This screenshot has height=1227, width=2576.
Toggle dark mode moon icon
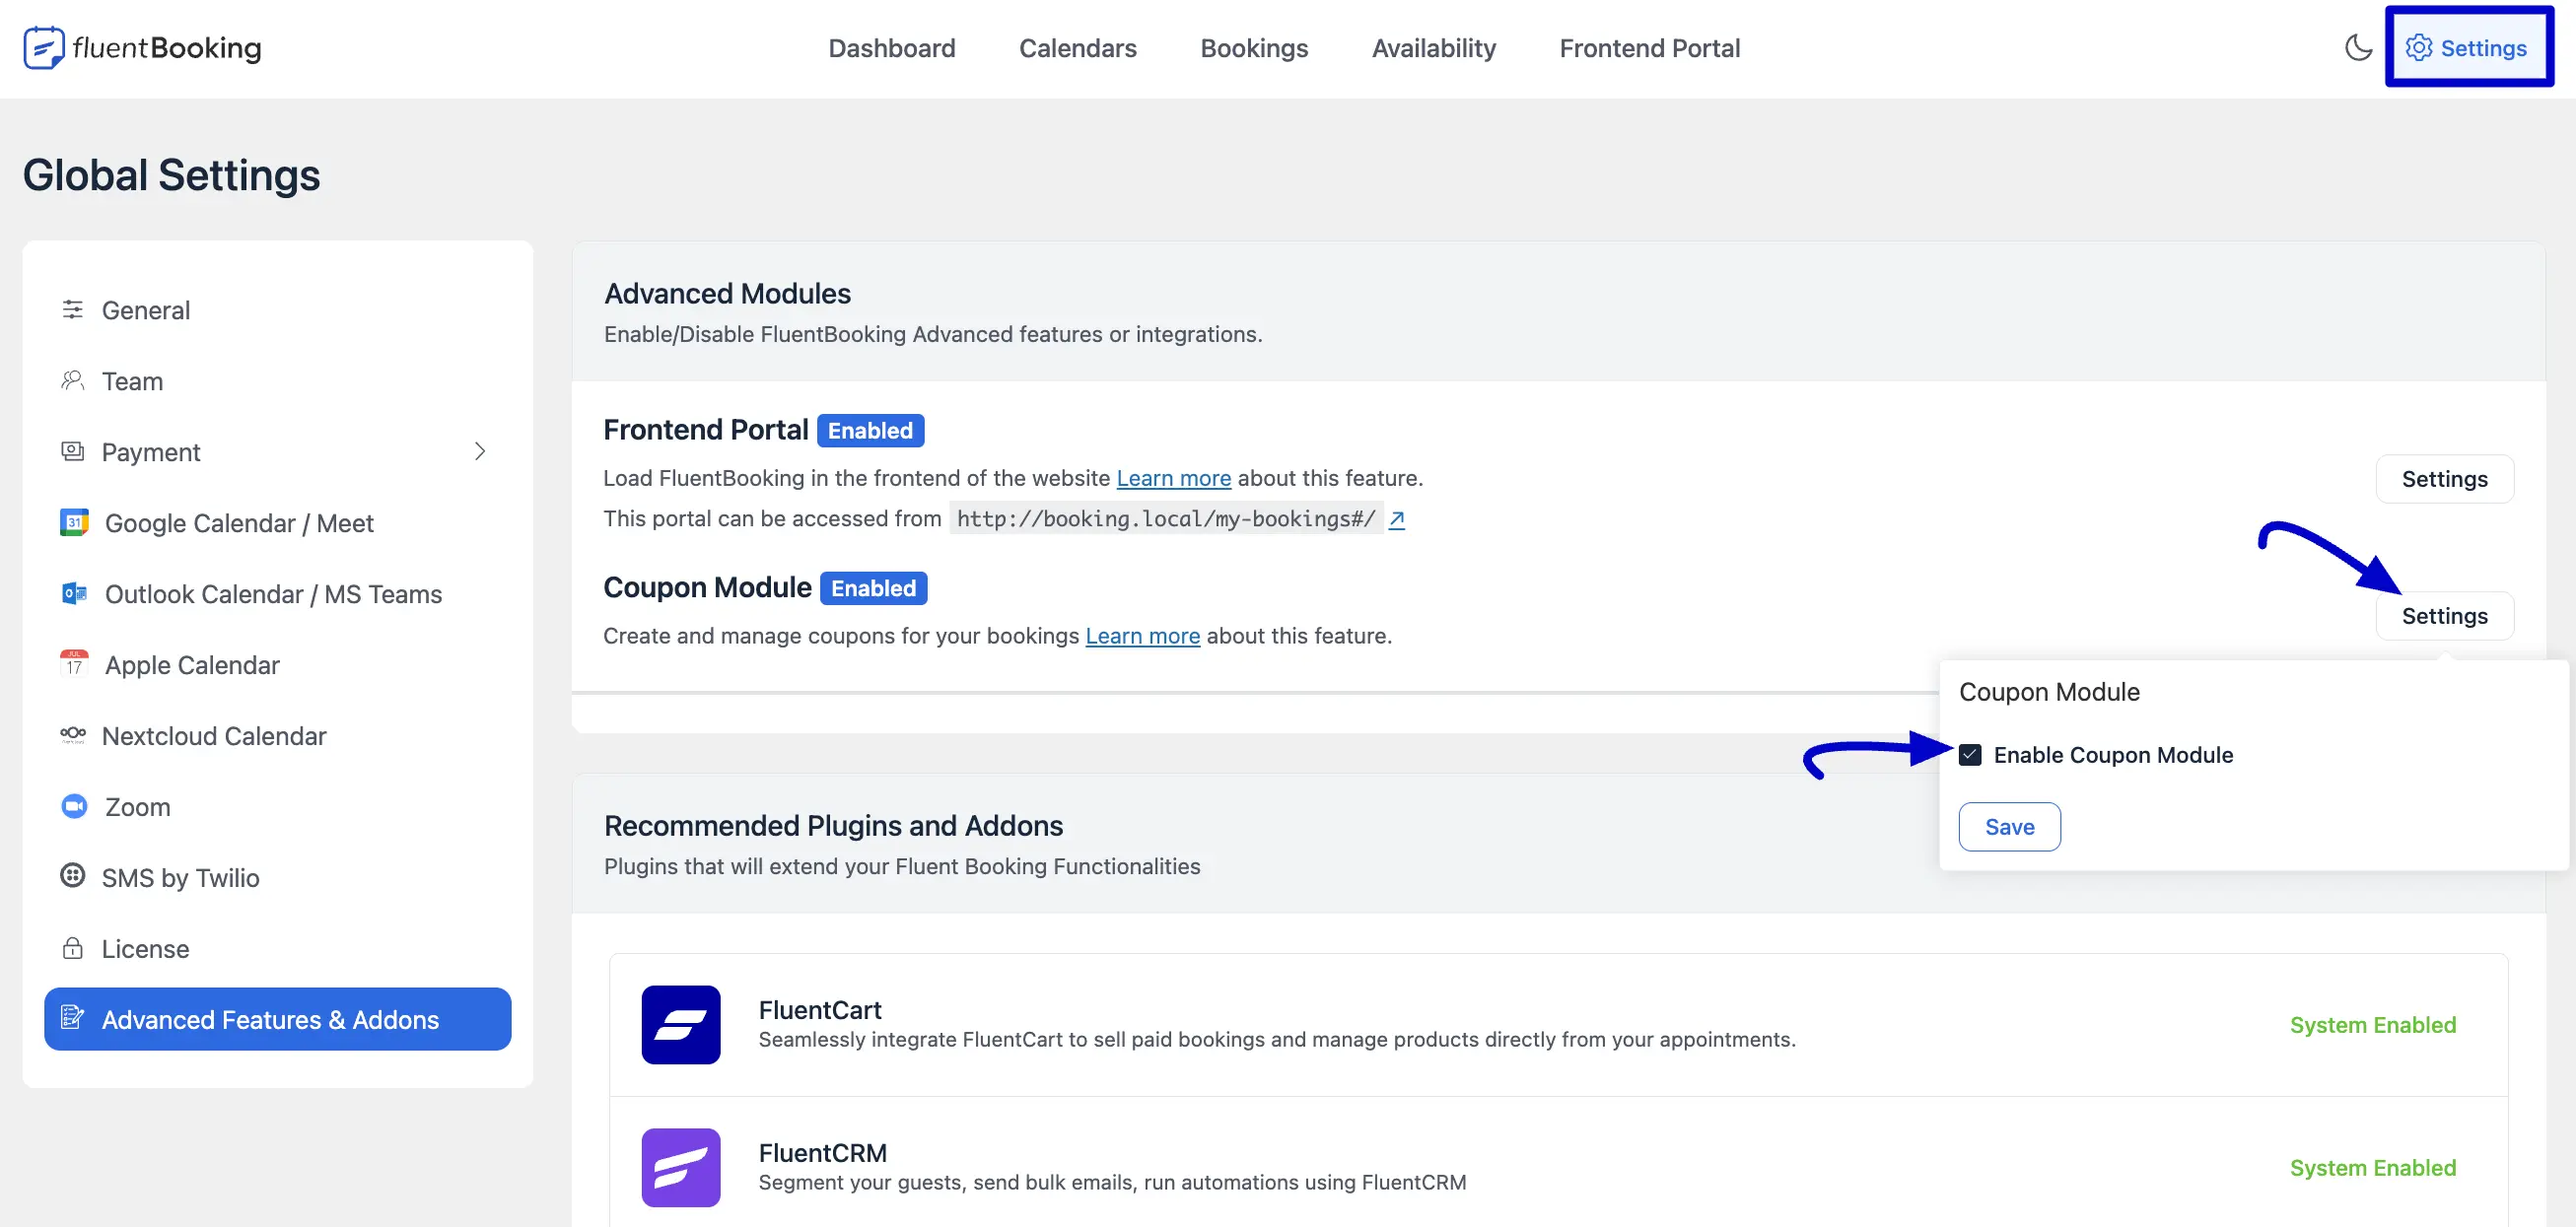click(2358, 47)
